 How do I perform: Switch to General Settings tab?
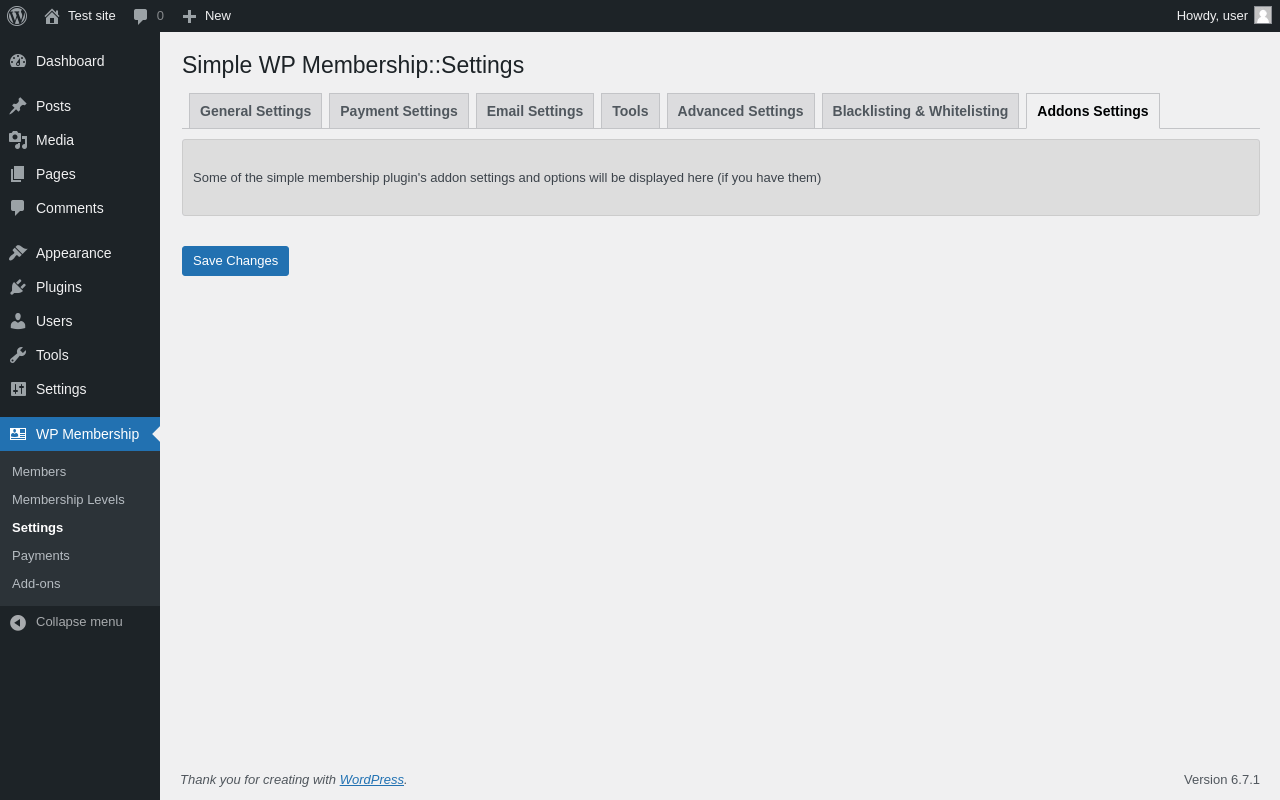pos(255,111)
